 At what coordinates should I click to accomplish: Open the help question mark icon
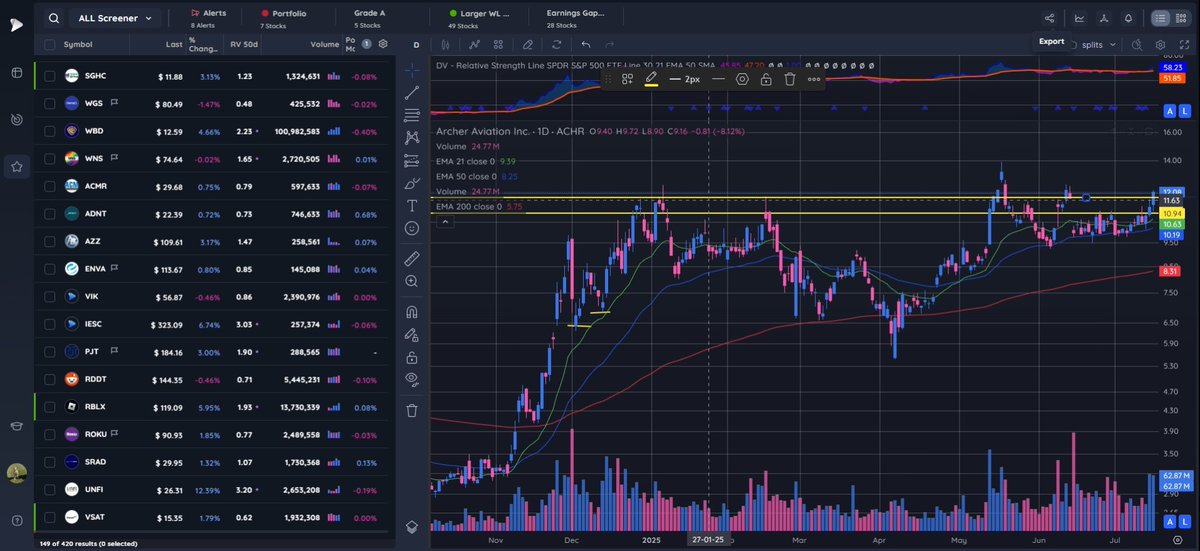coord(15,520)
